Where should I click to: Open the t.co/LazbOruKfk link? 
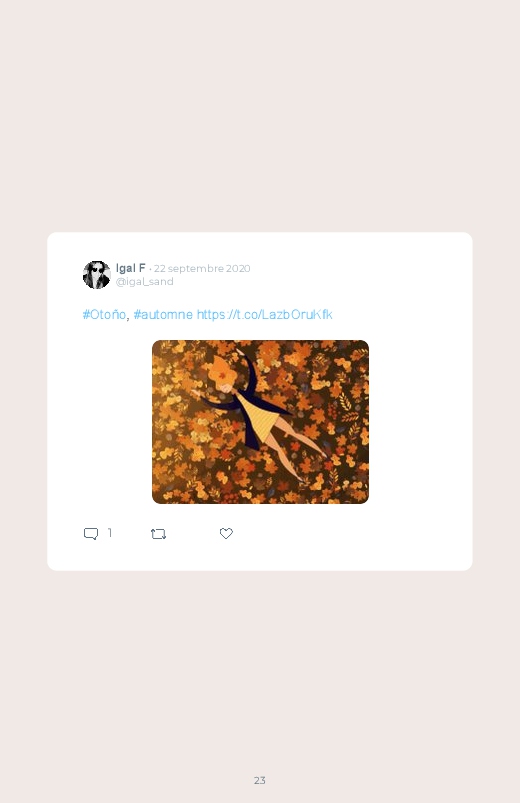264,314
